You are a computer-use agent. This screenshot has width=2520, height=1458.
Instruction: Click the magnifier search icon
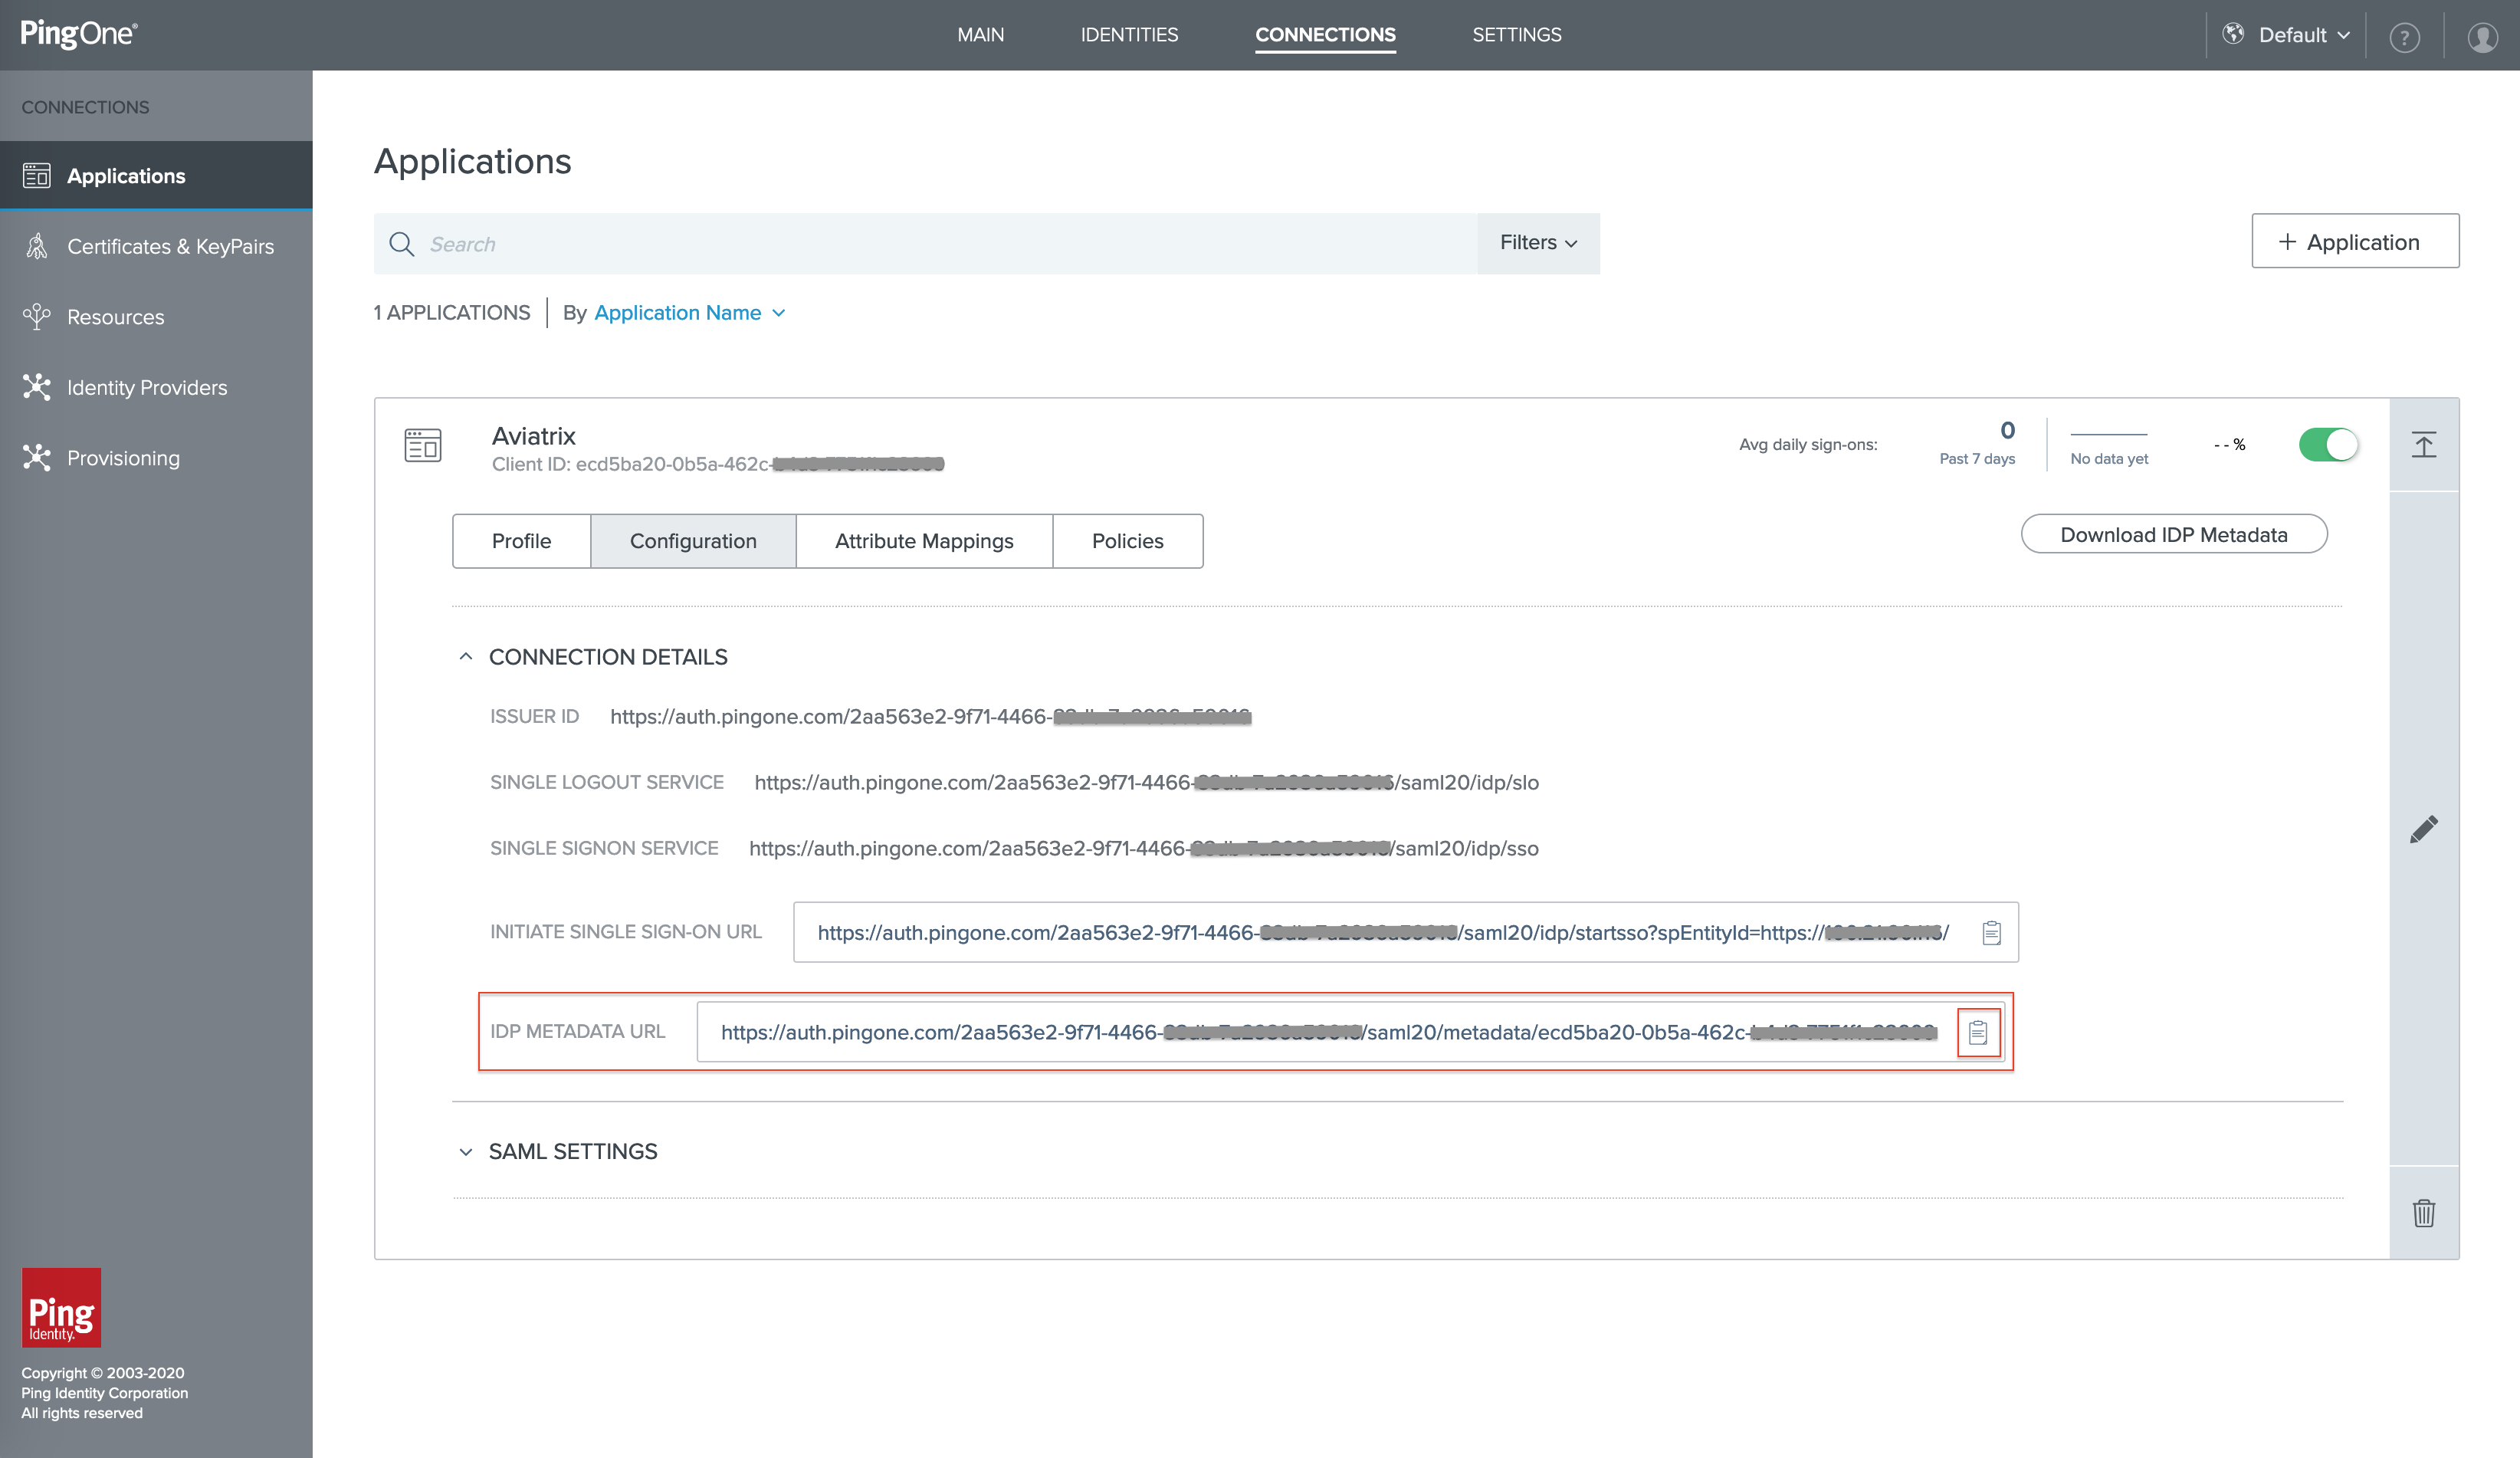coord(402,244)
